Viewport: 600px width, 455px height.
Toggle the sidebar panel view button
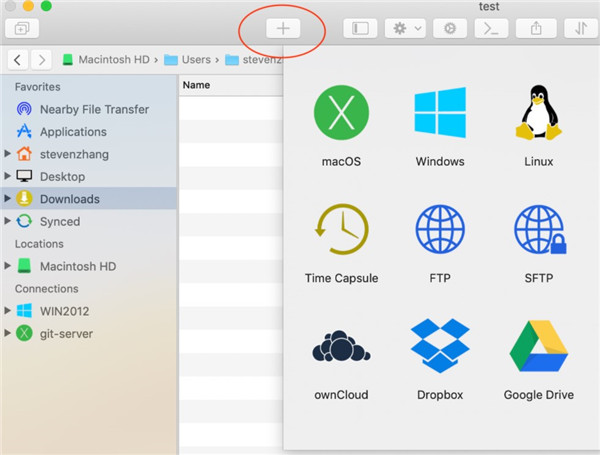(361, 29)
